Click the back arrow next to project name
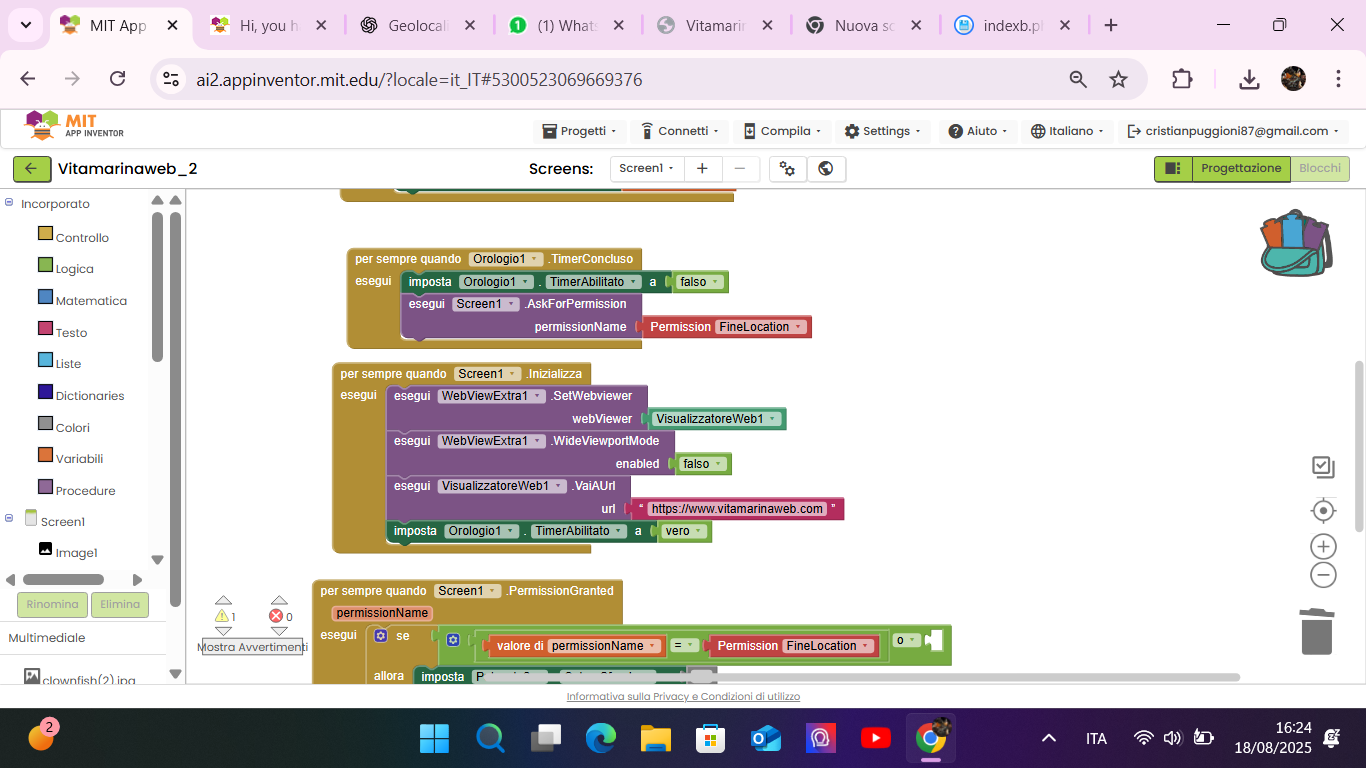The width and height of the screenshot is (1366, 768). pos(31,169)
